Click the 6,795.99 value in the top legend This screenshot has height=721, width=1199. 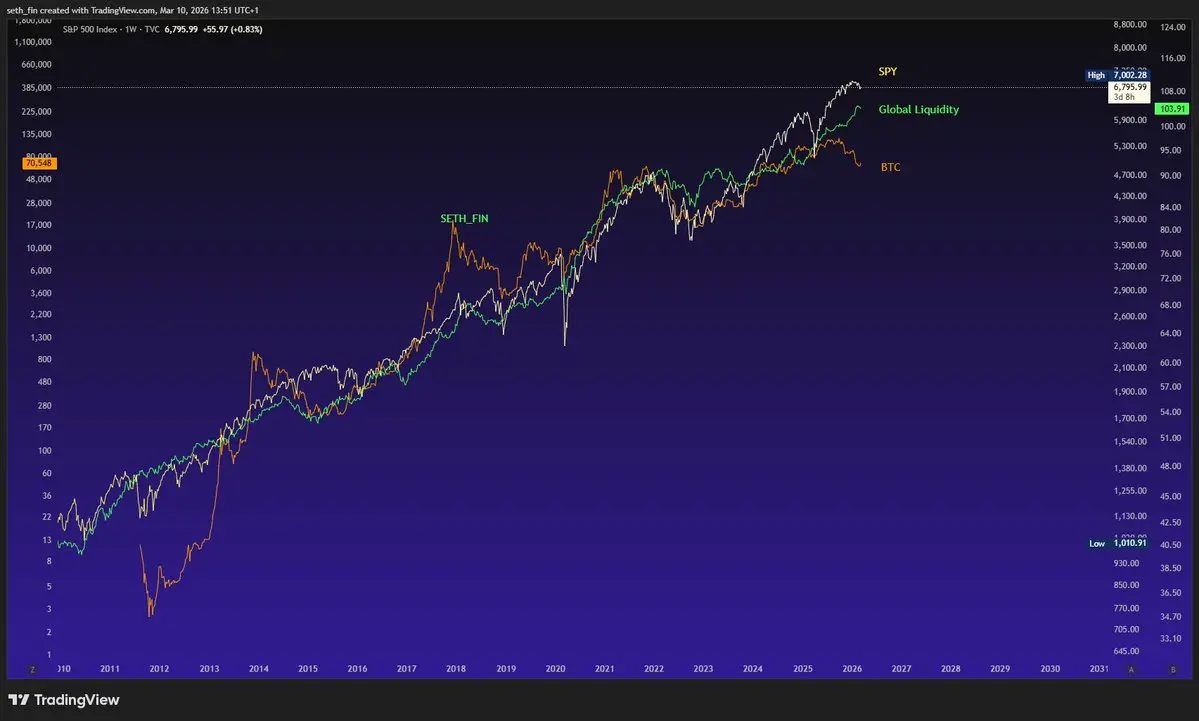tap(181, 29)
